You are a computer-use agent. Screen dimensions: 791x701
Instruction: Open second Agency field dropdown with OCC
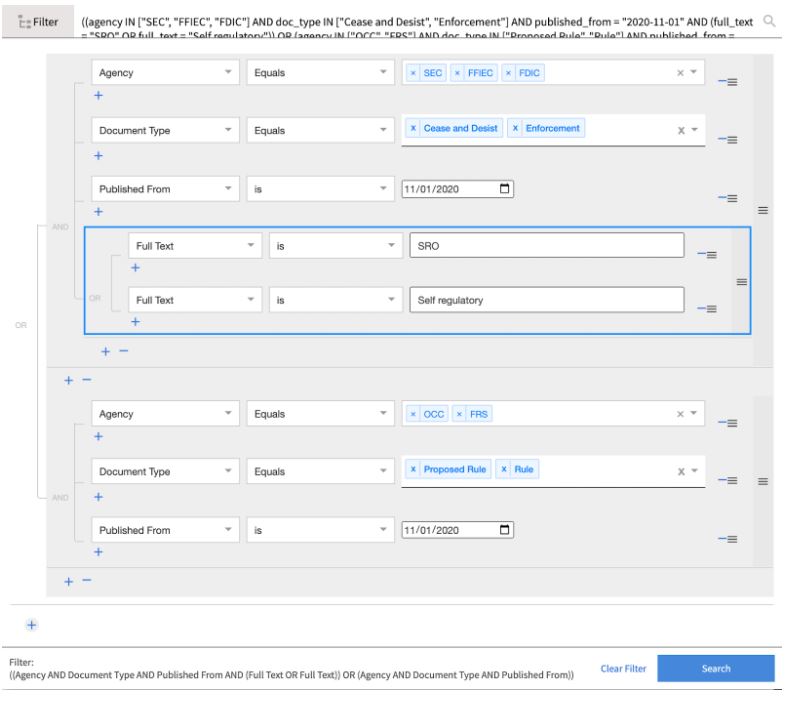click(165, 414)
